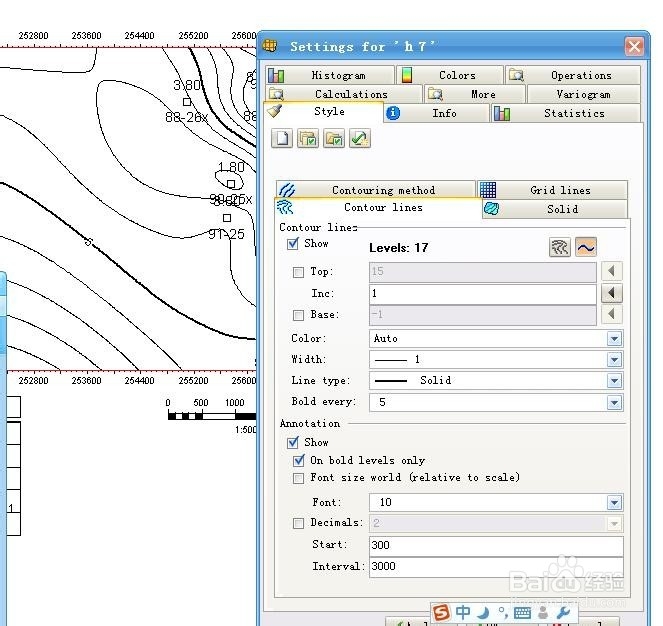Uncheck On bold levels only
Viewport: 663px width, 626px height.
coord(299,460)
